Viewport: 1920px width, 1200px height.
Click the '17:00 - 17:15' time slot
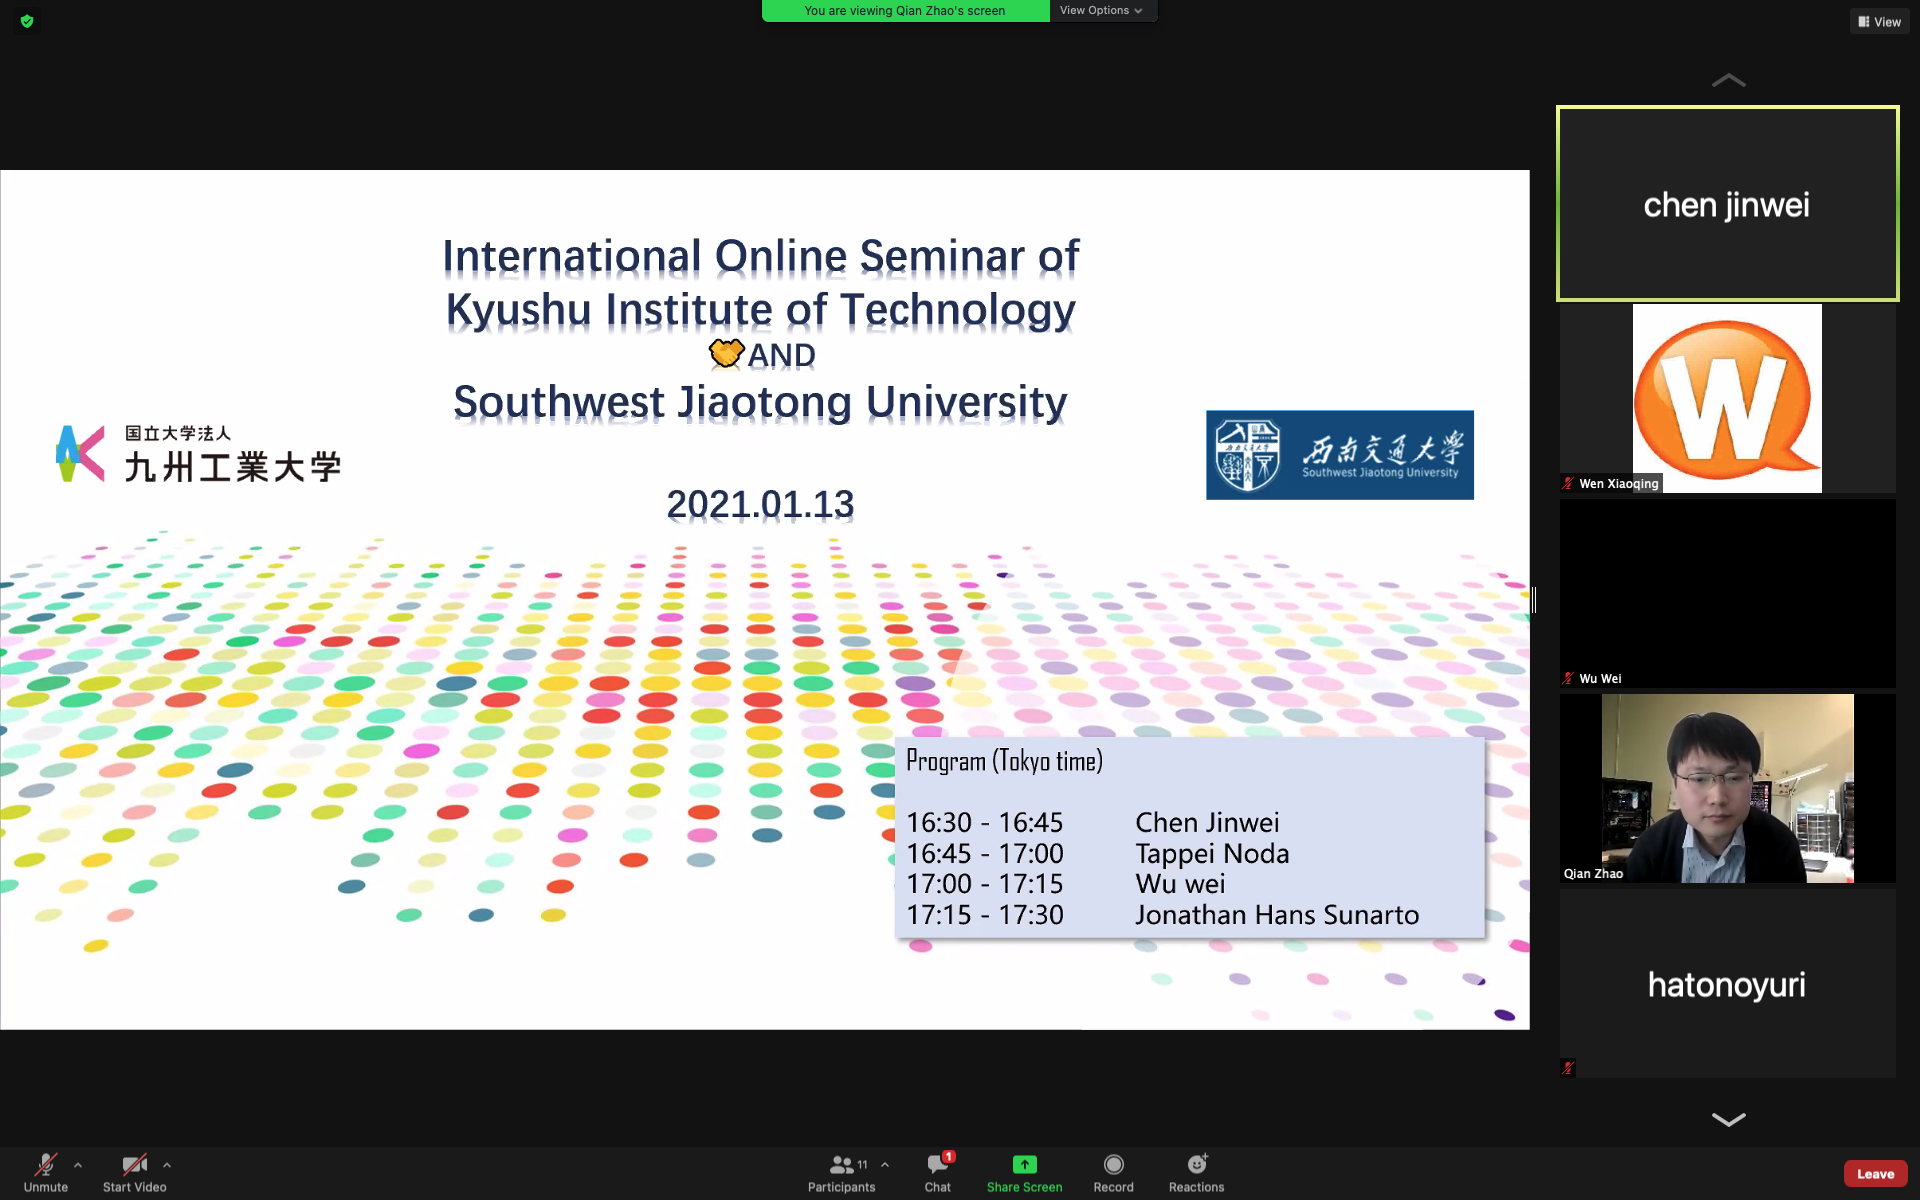pos(985,884)
